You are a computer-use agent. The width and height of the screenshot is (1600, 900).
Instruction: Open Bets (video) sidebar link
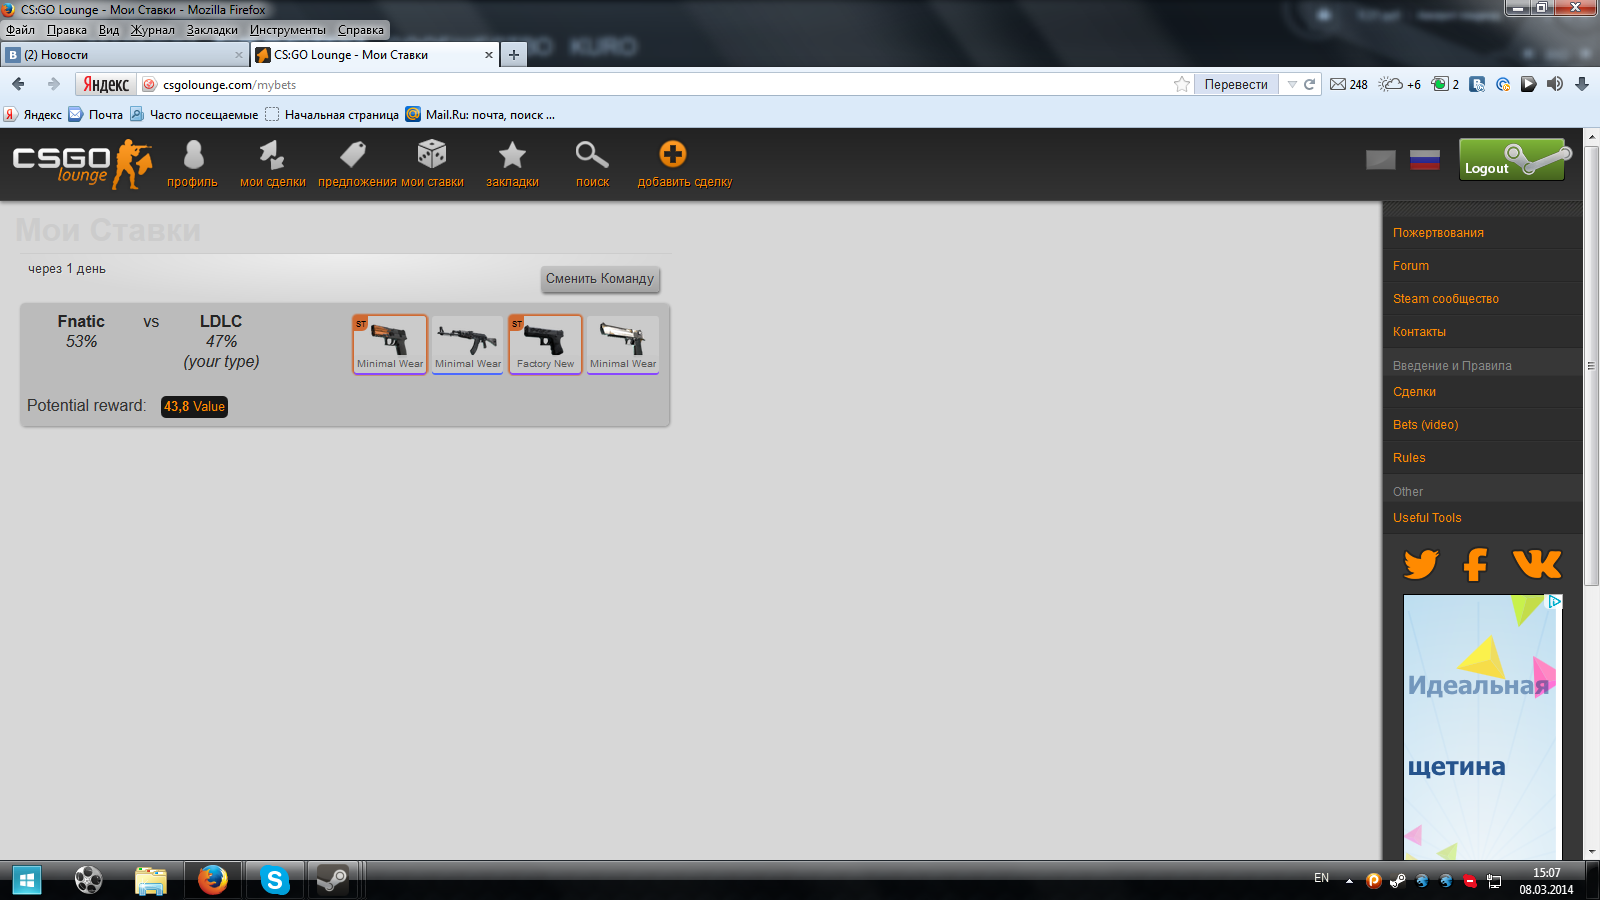pyautogui.click(x=1426, y=425)
